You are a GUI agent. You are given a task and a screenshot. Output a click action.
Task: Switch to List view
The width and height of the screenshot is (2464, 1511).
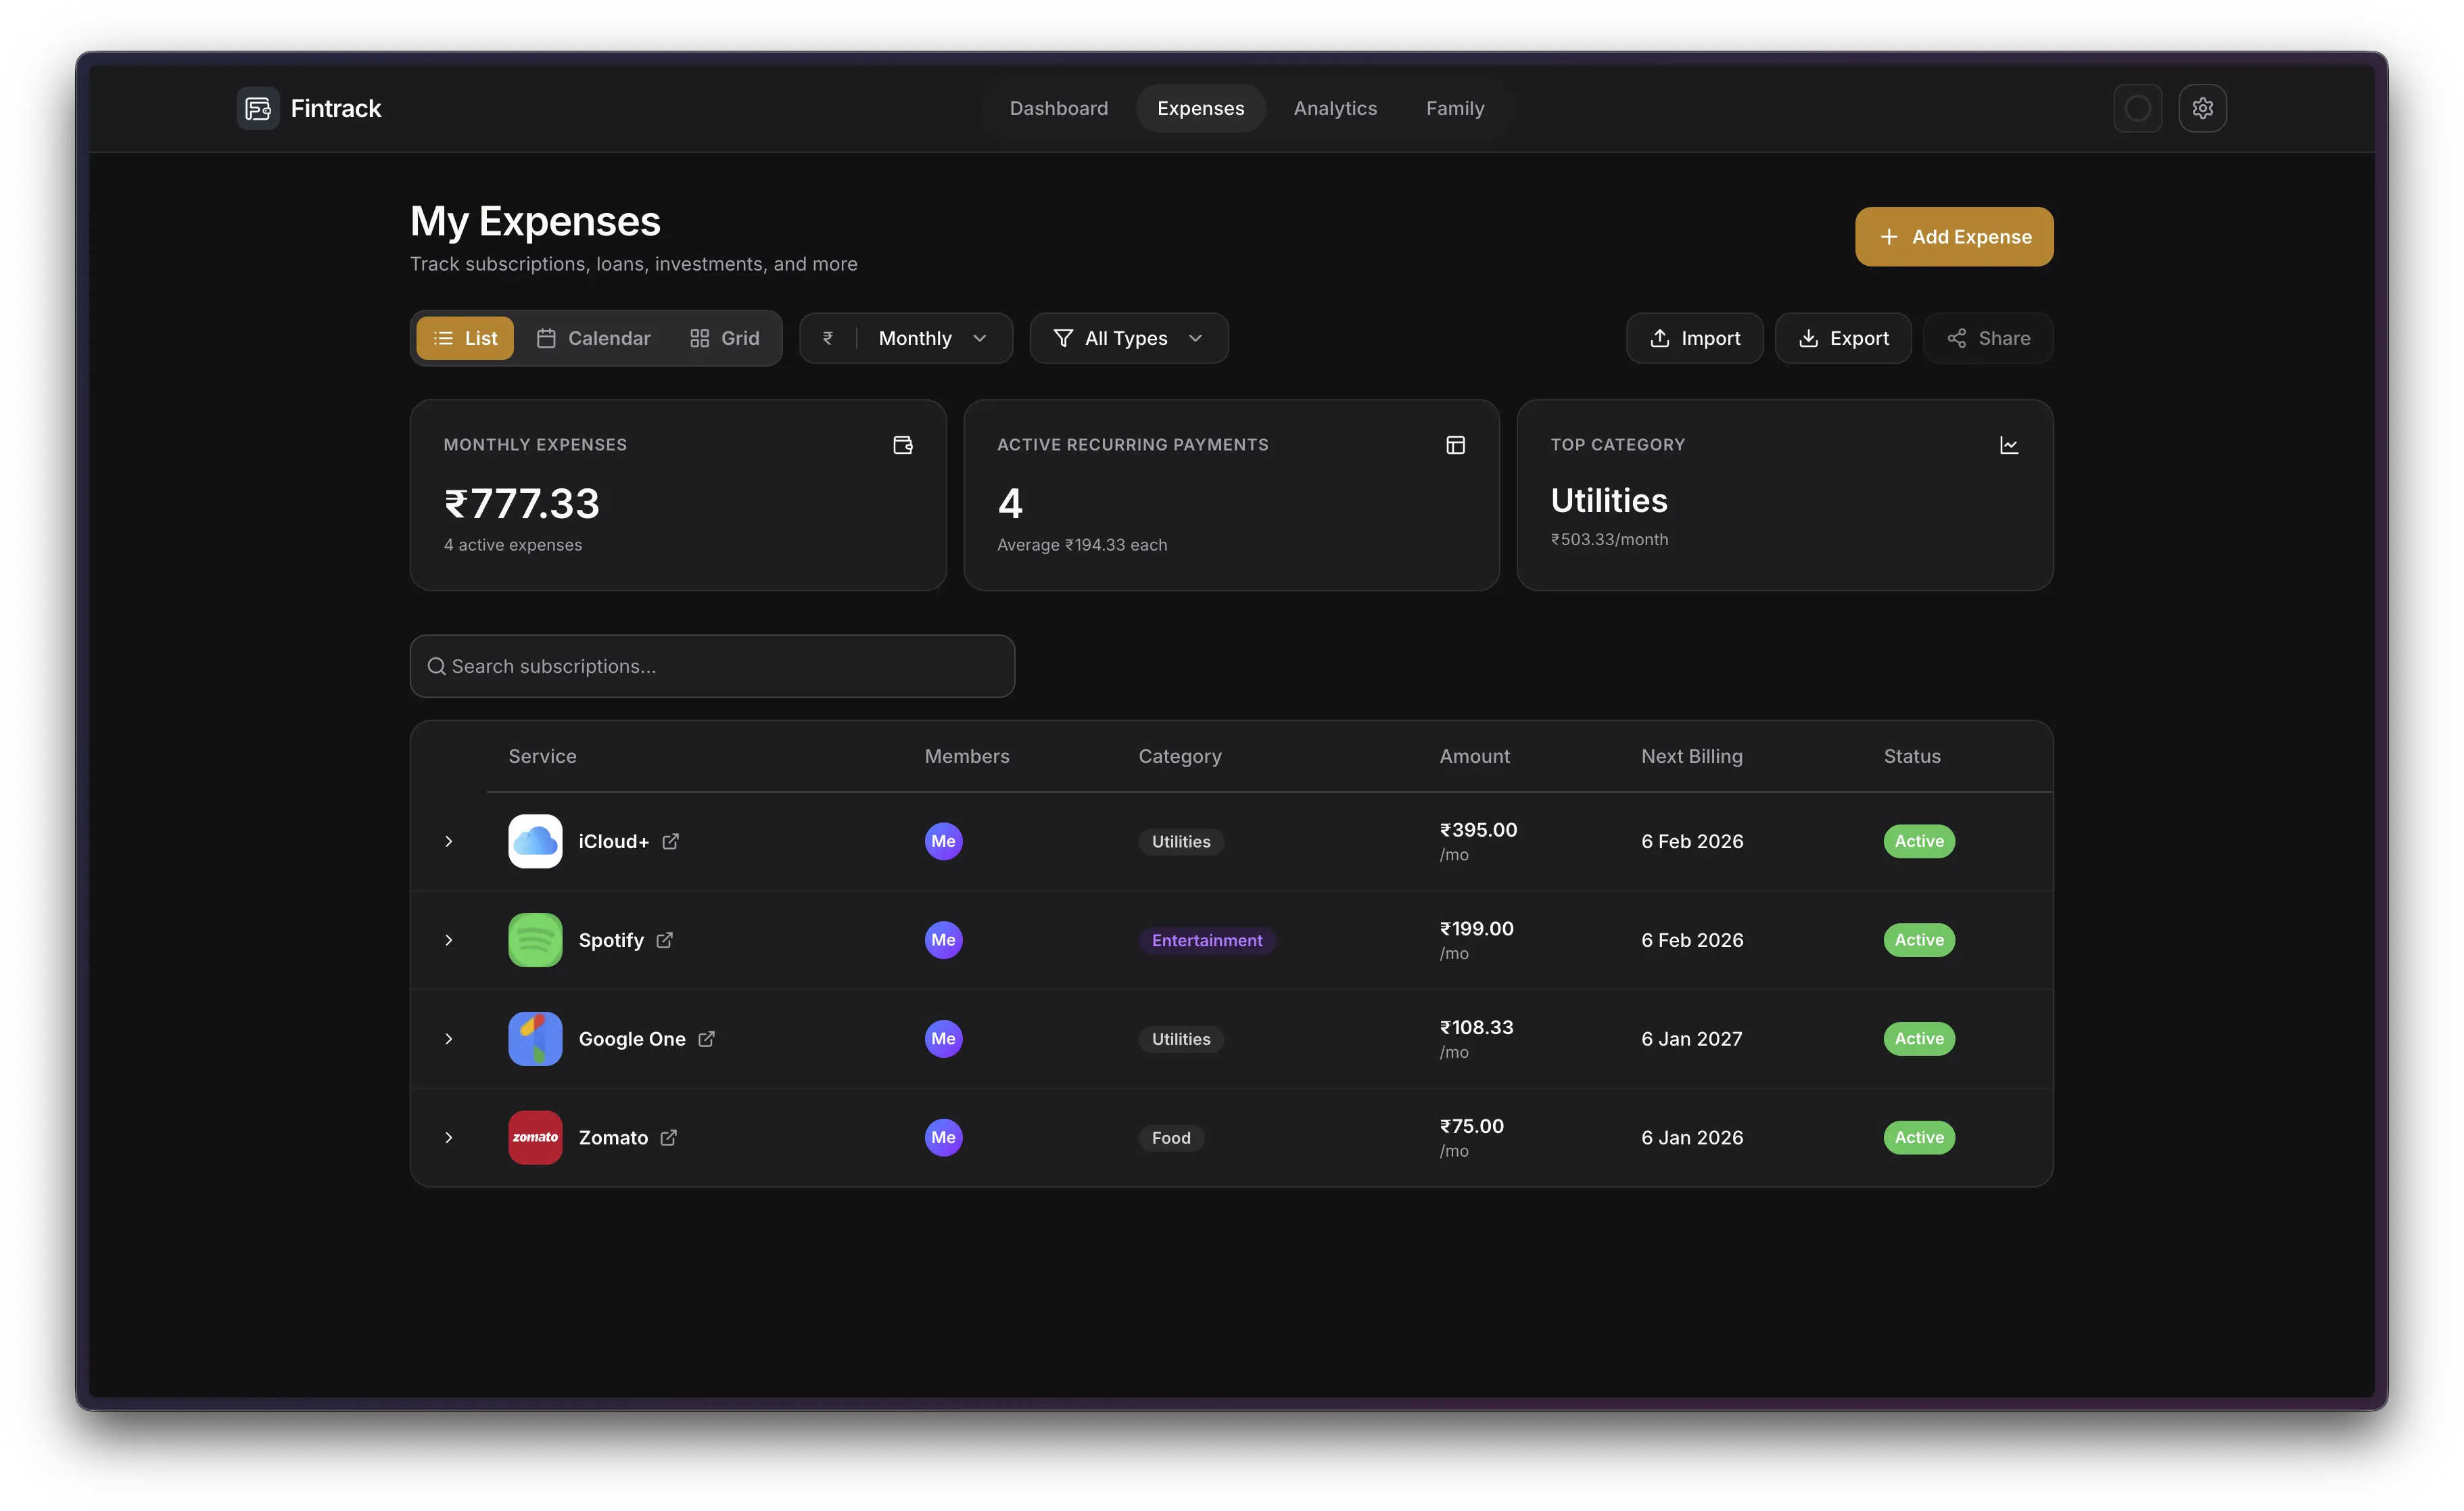point(465,338)
